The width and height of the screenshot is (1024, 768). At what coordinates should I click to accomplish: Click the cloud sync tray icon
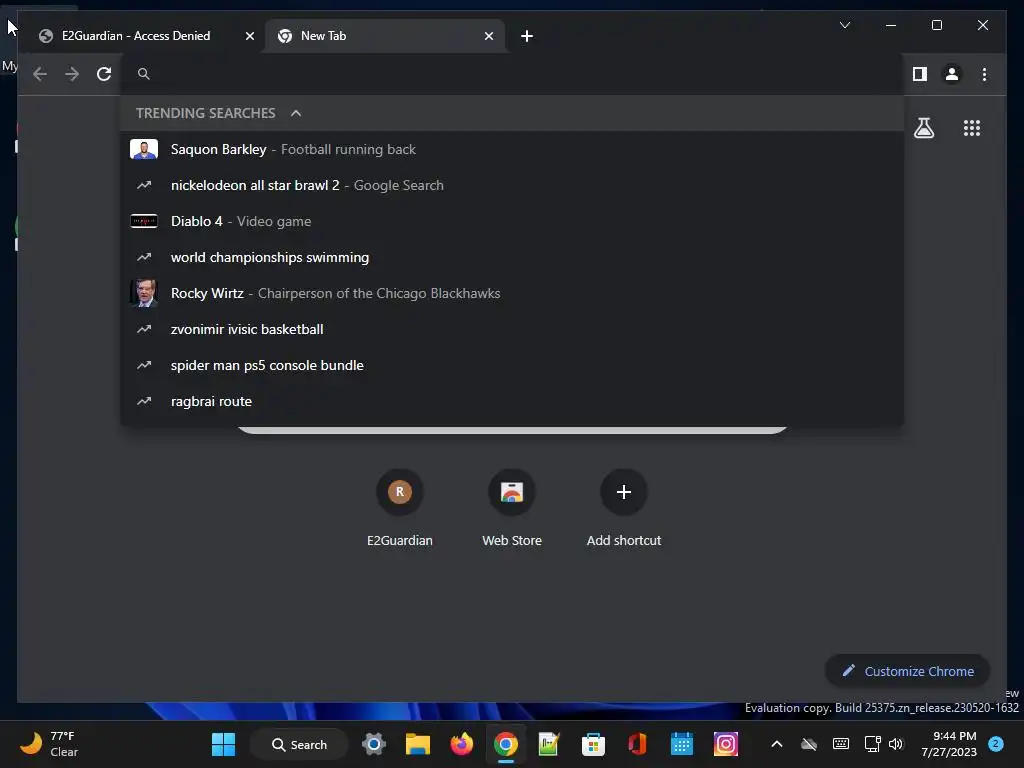click(808, 744)
